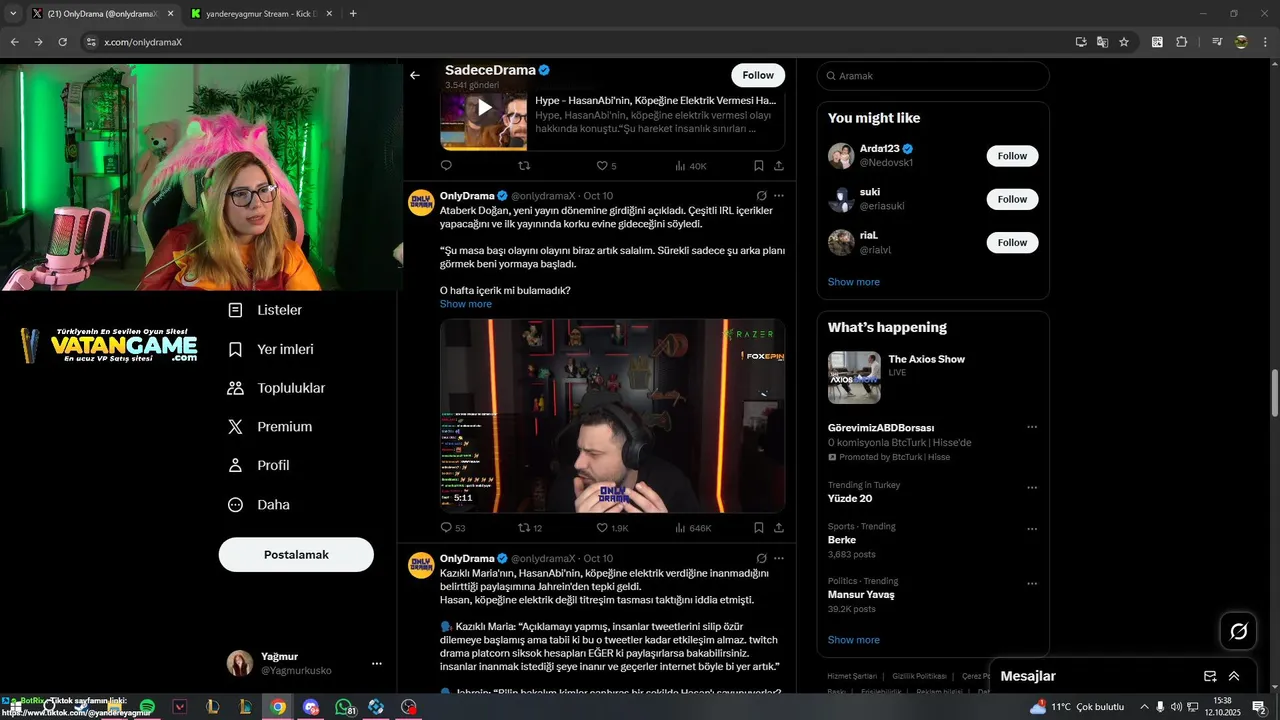Like the post with 1.9K likes
The width and height of the screenshot is (1280, 720).
[602, 528]
